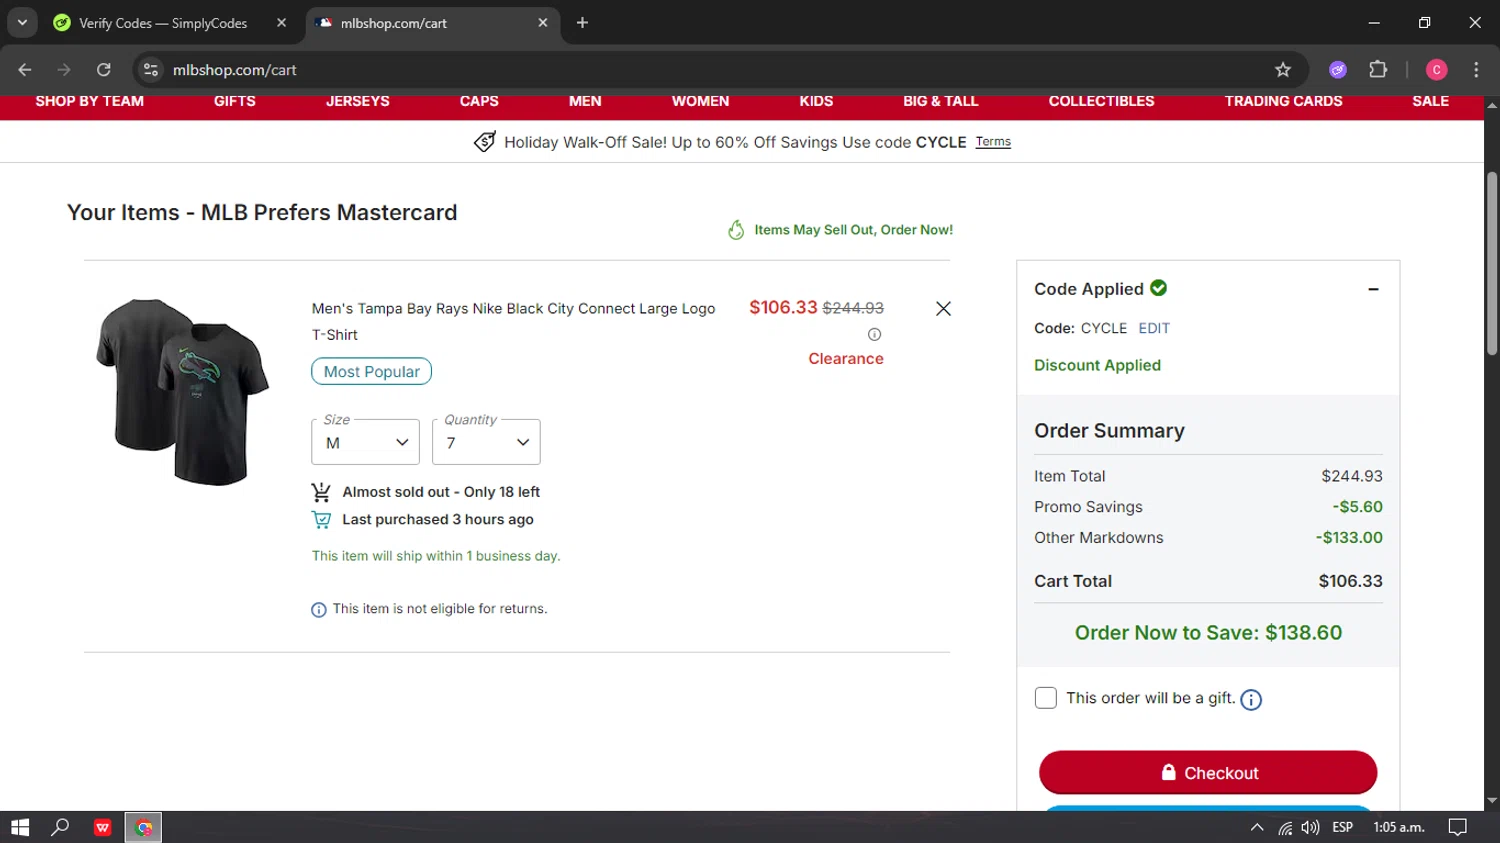This screenshot has height=843, width=1500.
Task: Switch to the Verify Codes SimplyCodes tab
Action: pos(163,23)
